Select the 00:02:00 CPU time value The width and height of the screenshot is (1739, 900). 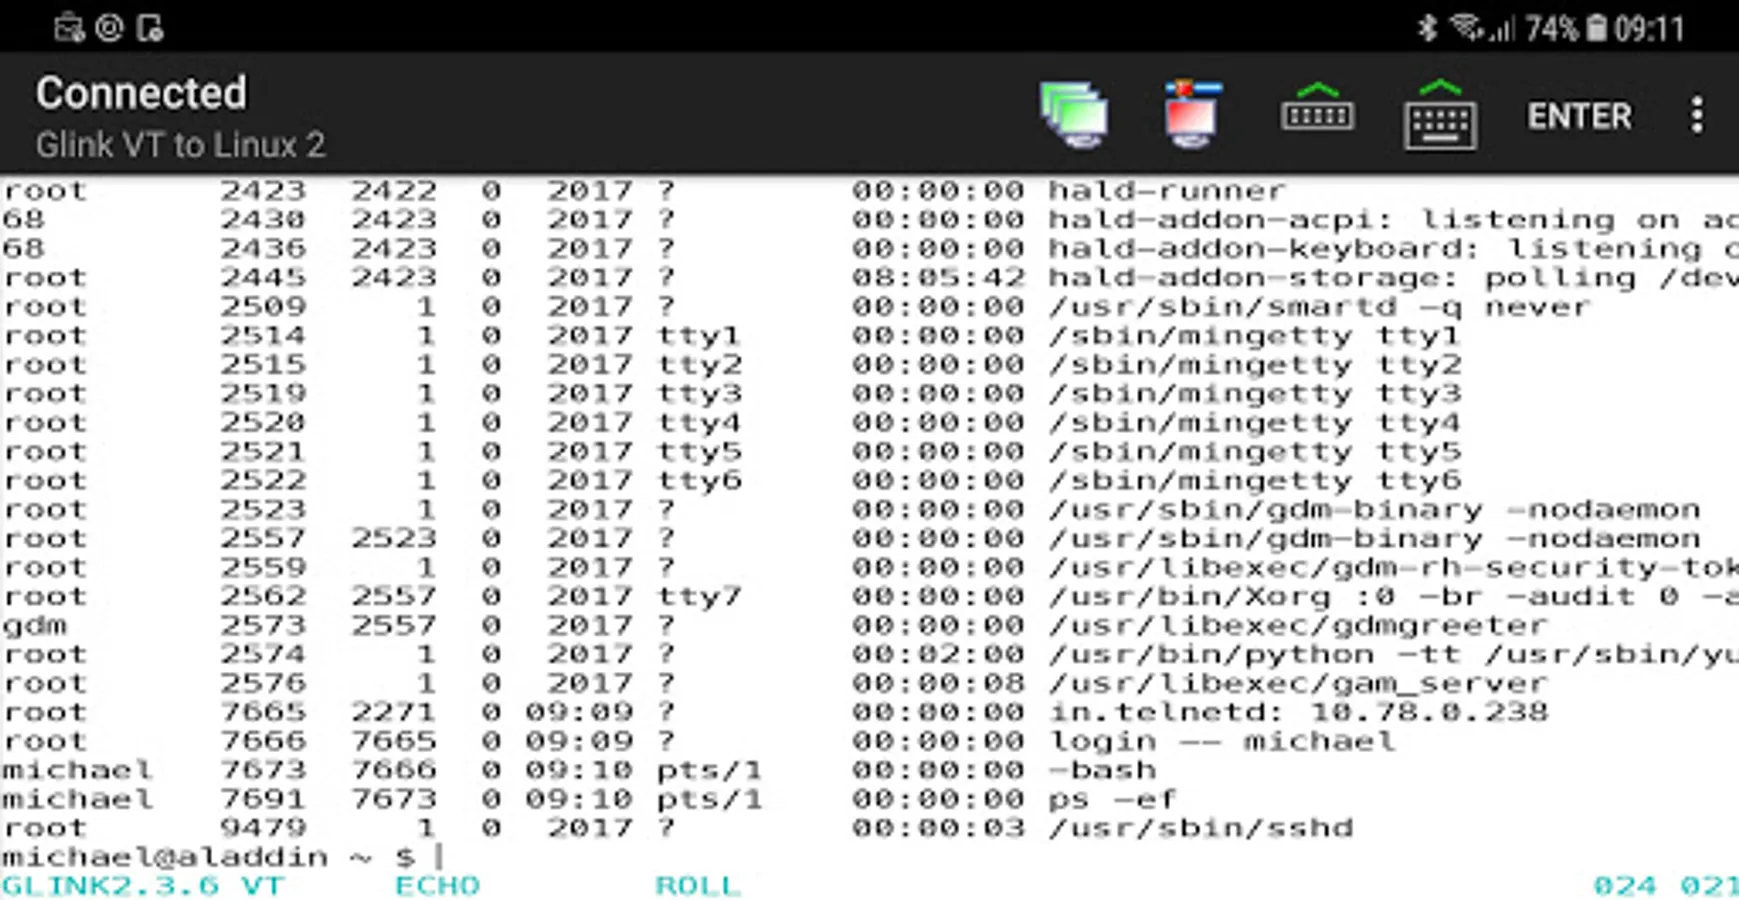coord(938,654)
